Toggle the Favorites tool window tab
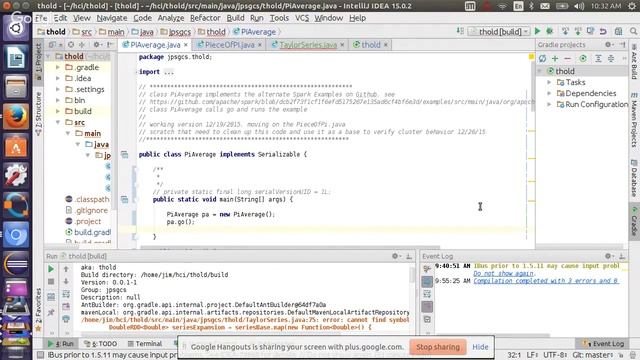The height and width of the screenshot is (360, 640). point(38,309)
